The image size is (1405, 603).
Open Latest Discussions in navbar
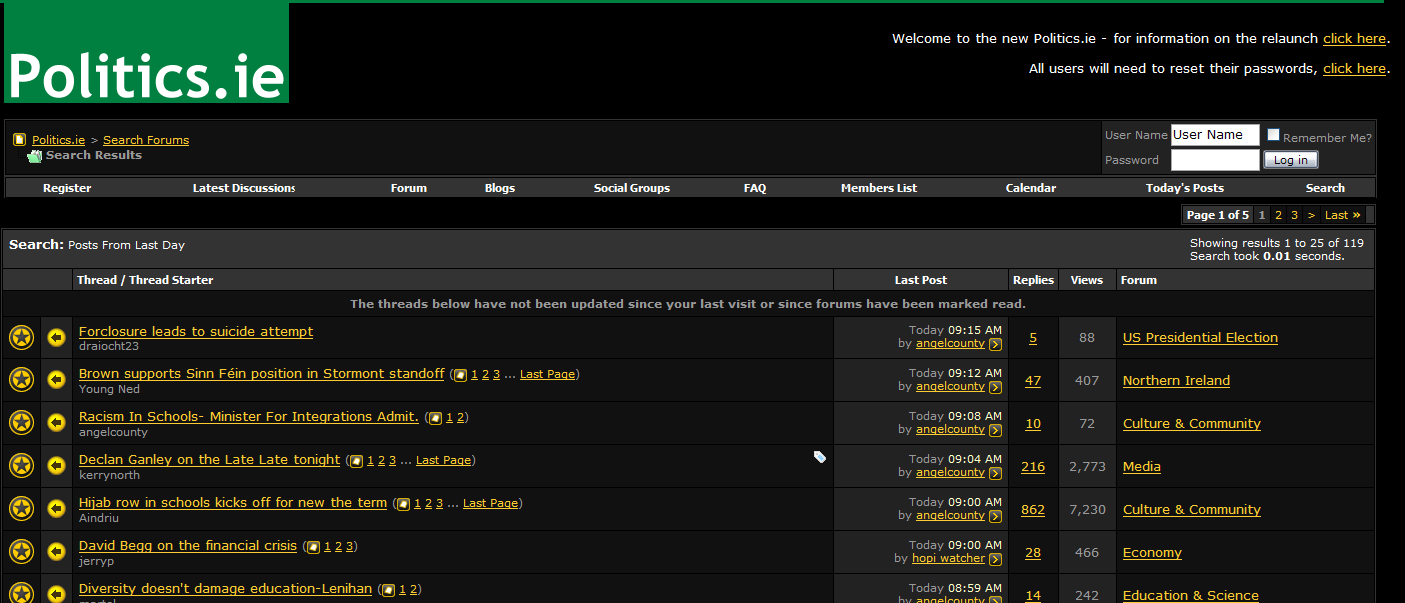(244, 188)
